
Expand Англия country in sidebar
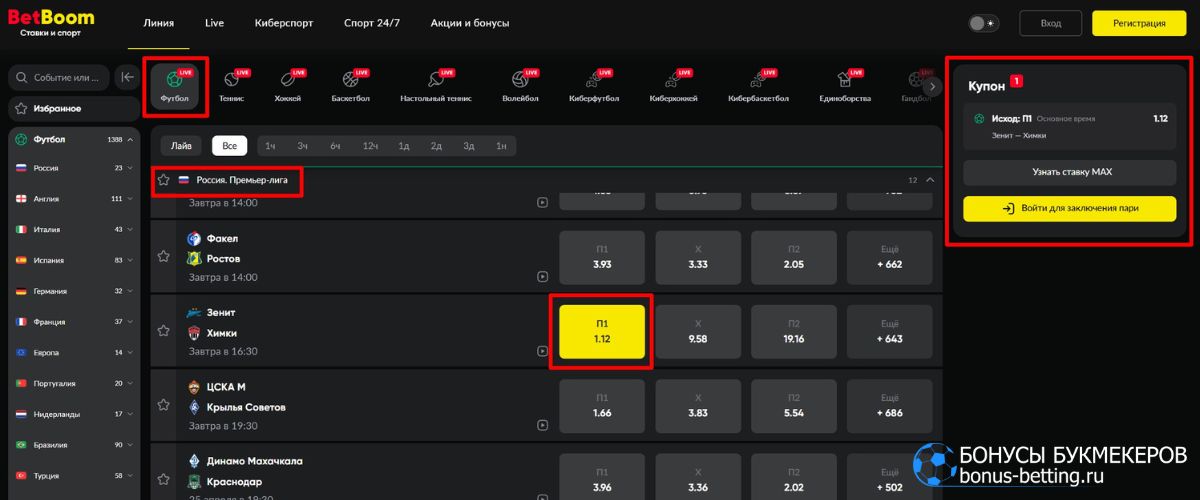pos(74,198)
